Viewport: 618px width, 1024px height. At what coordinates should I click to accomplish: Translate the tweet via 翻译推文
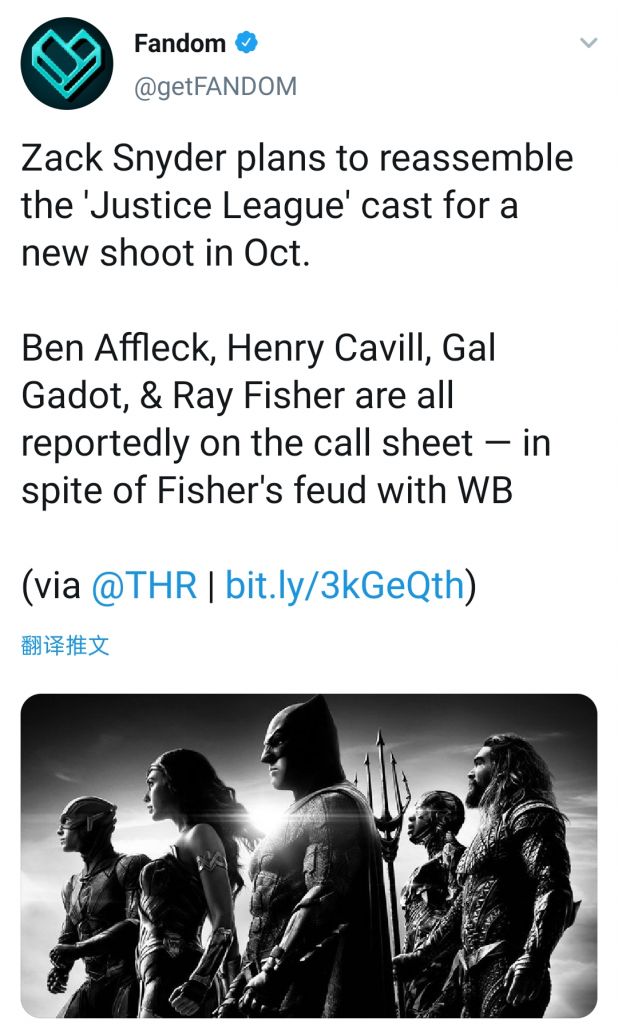point(65,645)
